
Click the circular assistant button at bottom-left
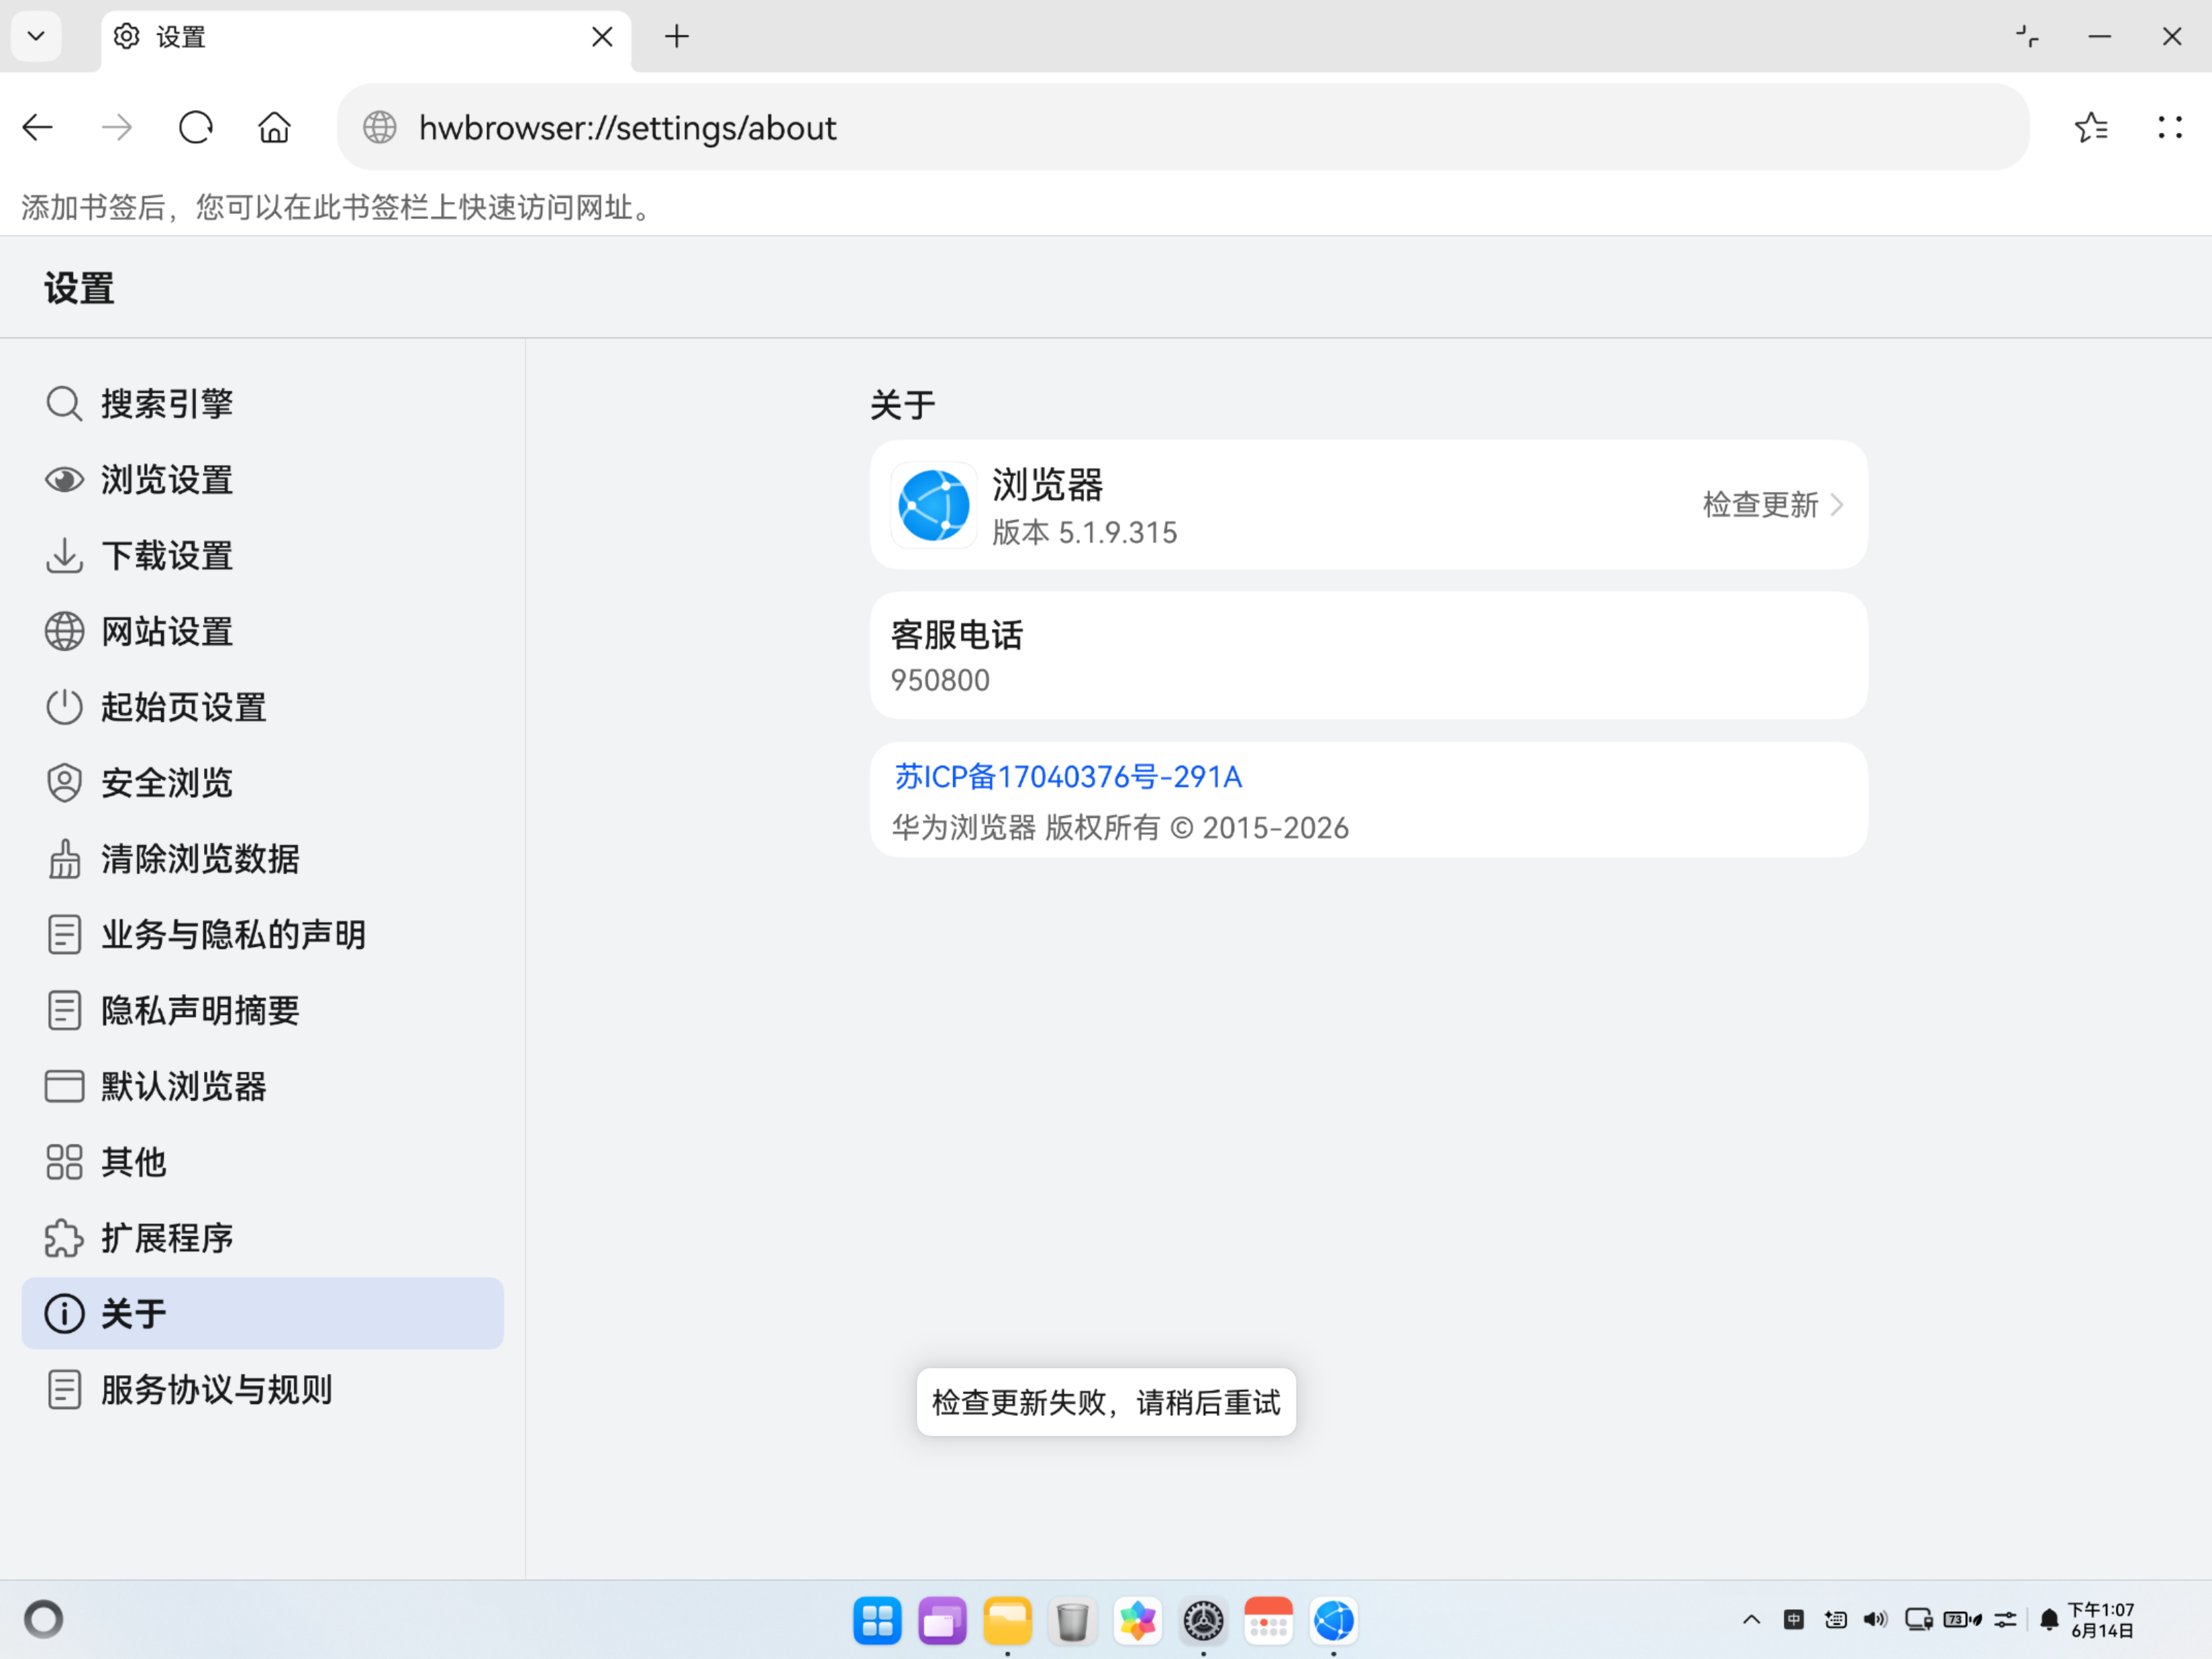coord(43,1619)
